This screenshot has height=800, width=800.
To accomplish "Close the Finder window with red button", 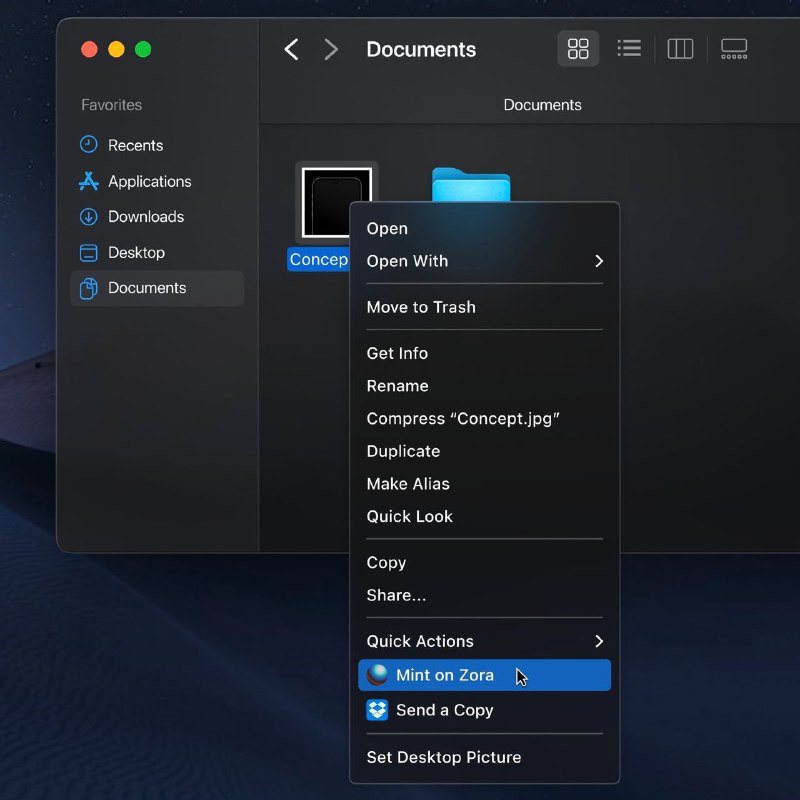I will [89, 49].
